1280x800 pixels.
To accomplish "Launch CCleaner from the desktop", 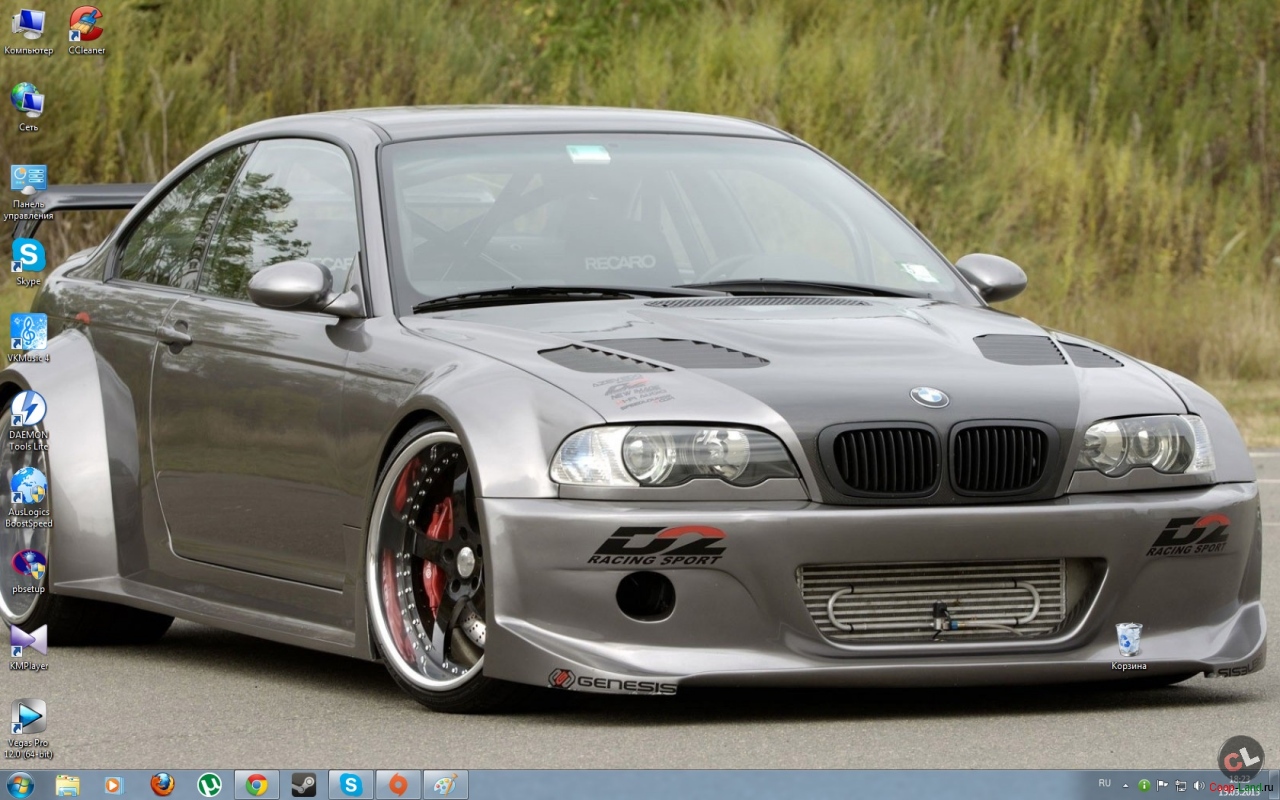I will tap(86, 31).
